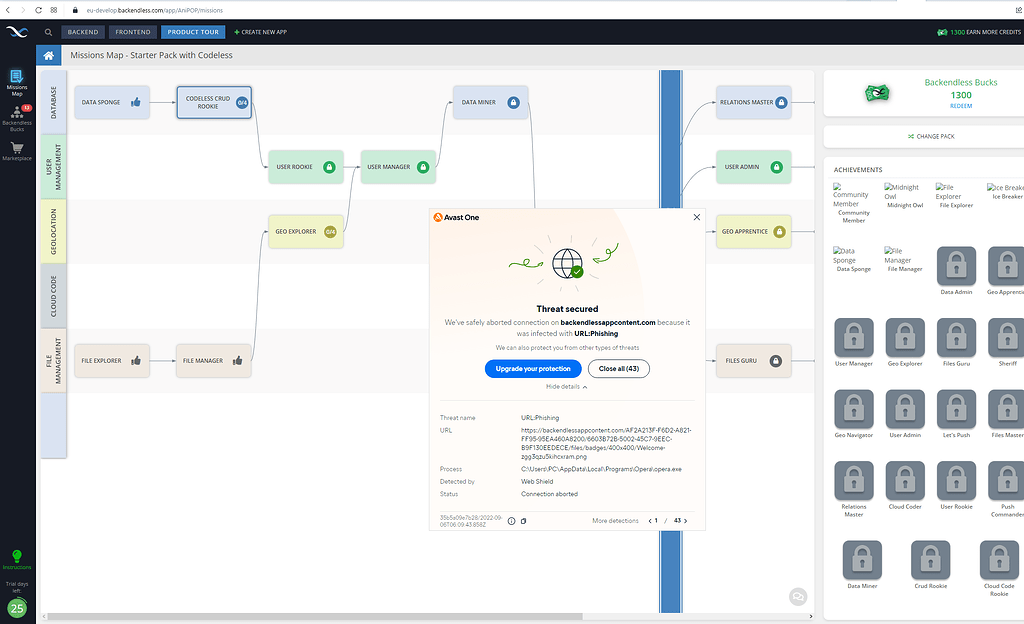Image resolution: width=1024 pixels, height=624 pixels.
Task: Select the PRODUCT TOUR tab
Action: (x=193, y=32)
